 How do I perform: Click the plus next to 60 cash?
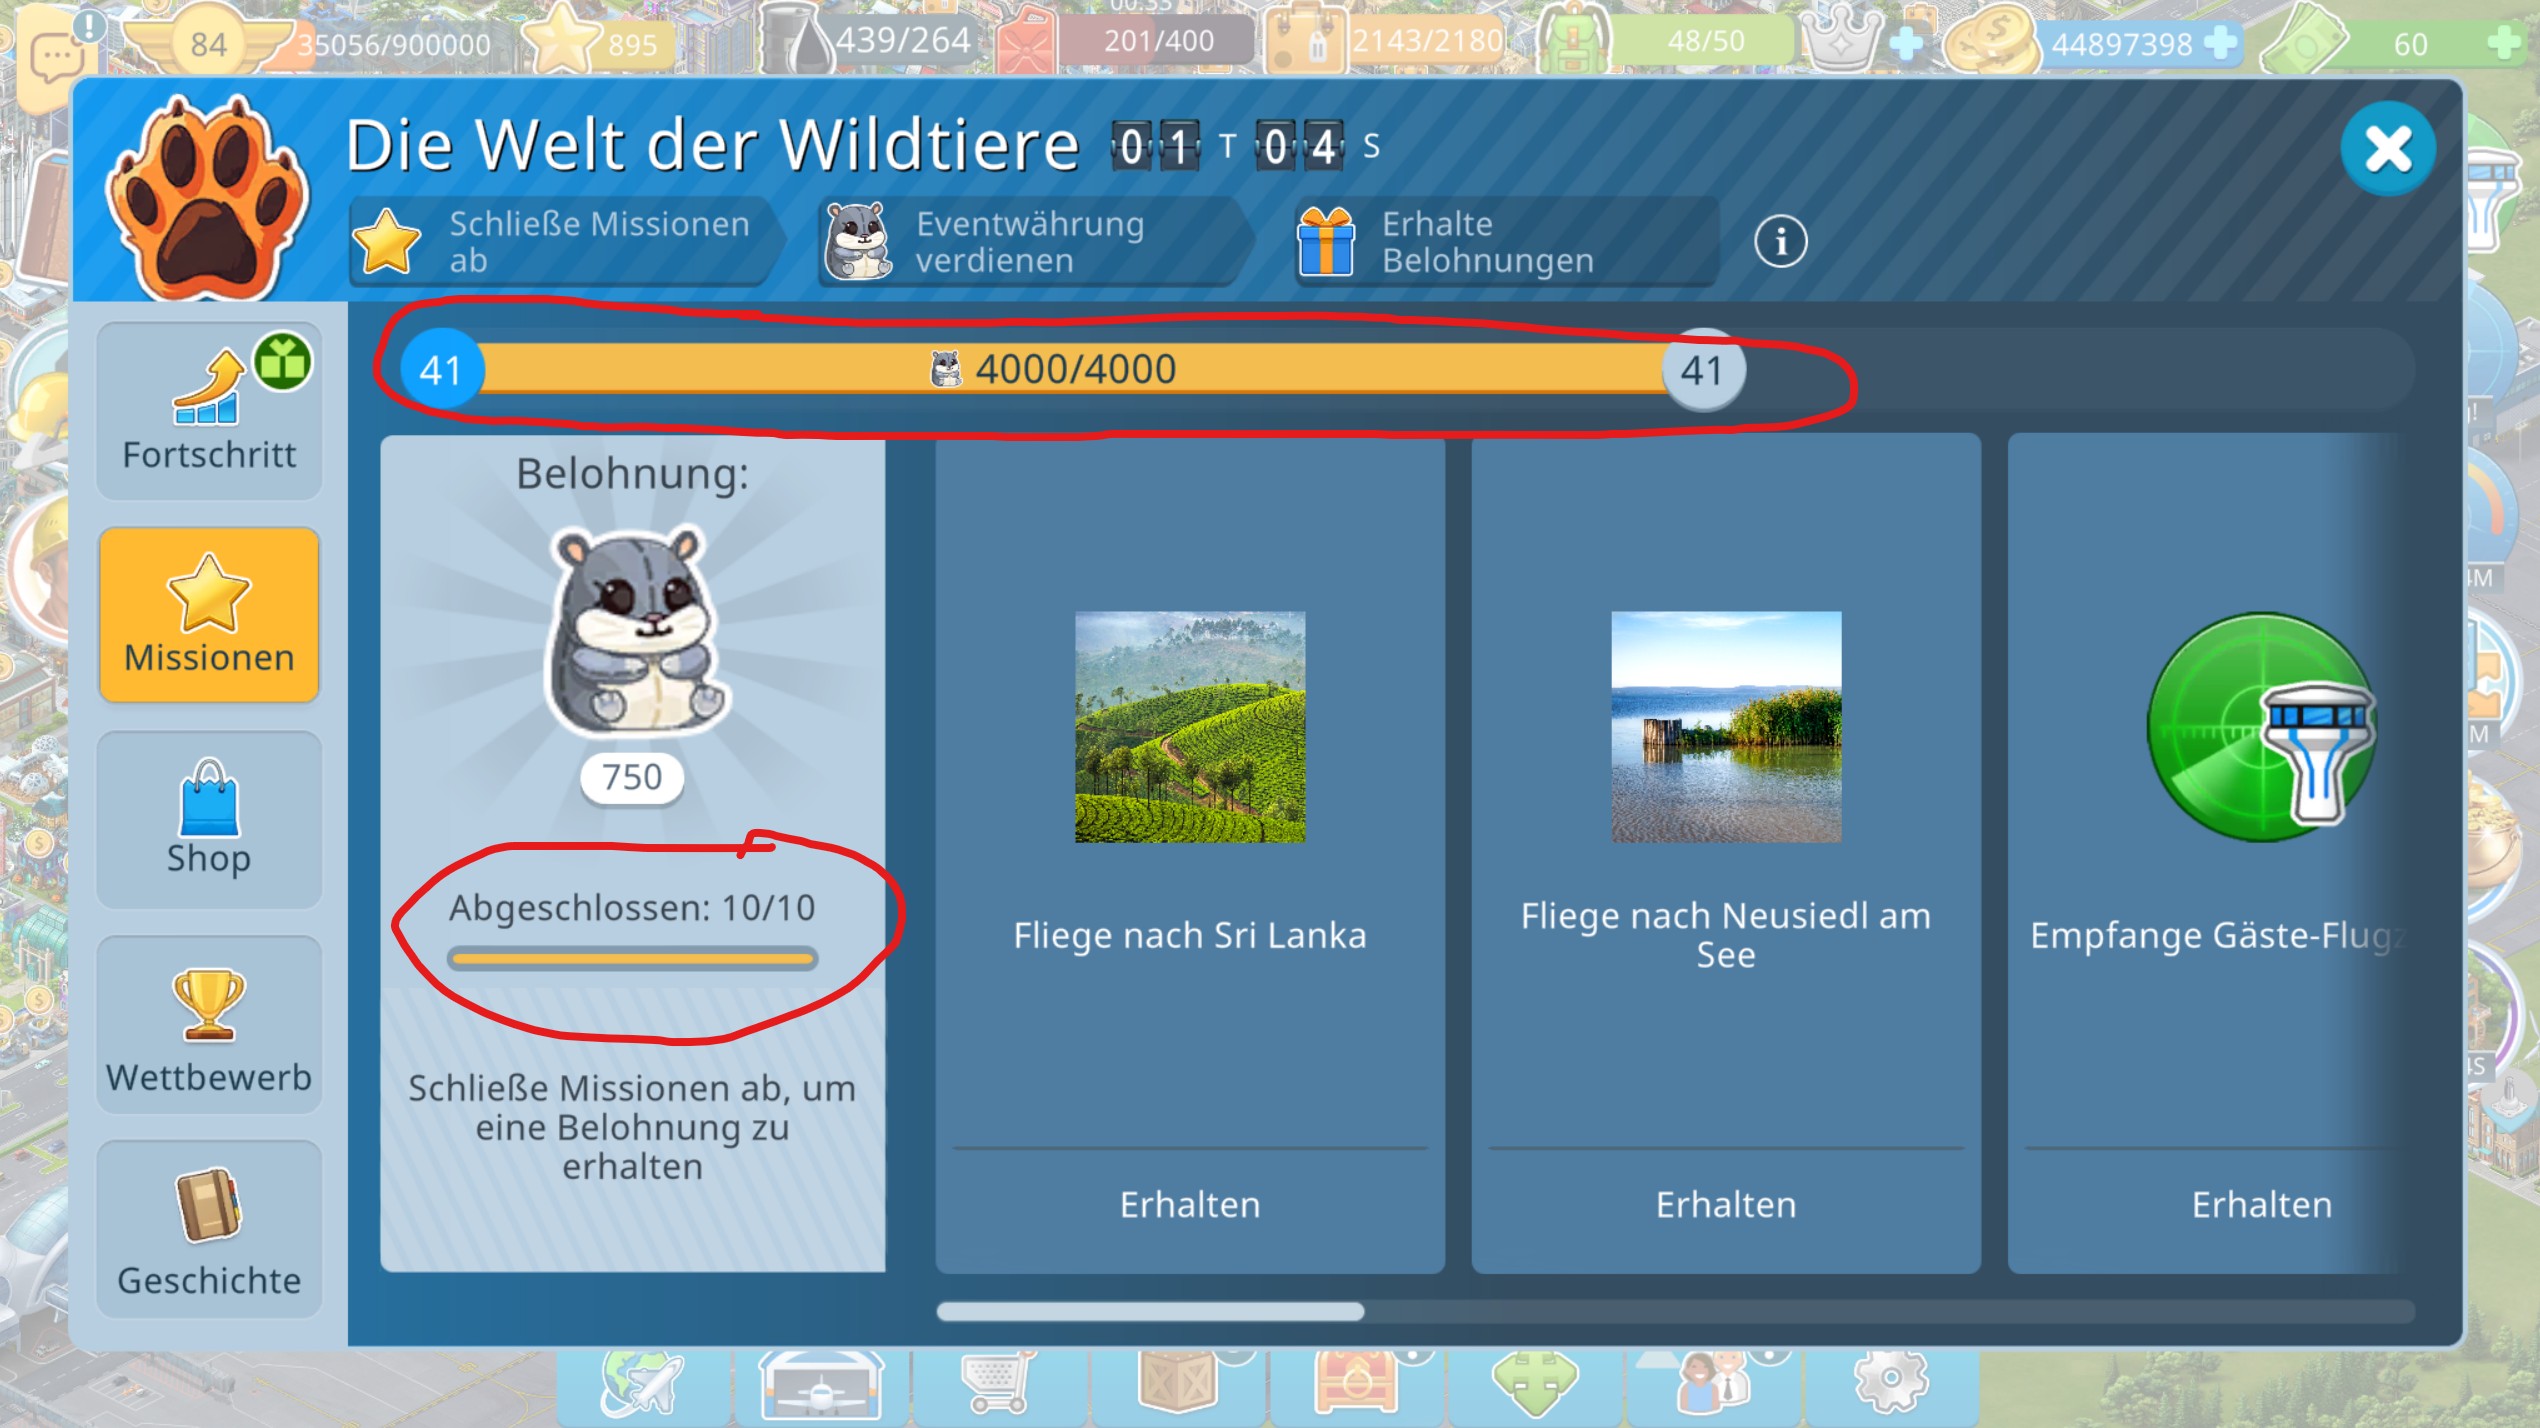pyautogui.click(x=2504, y=43)
